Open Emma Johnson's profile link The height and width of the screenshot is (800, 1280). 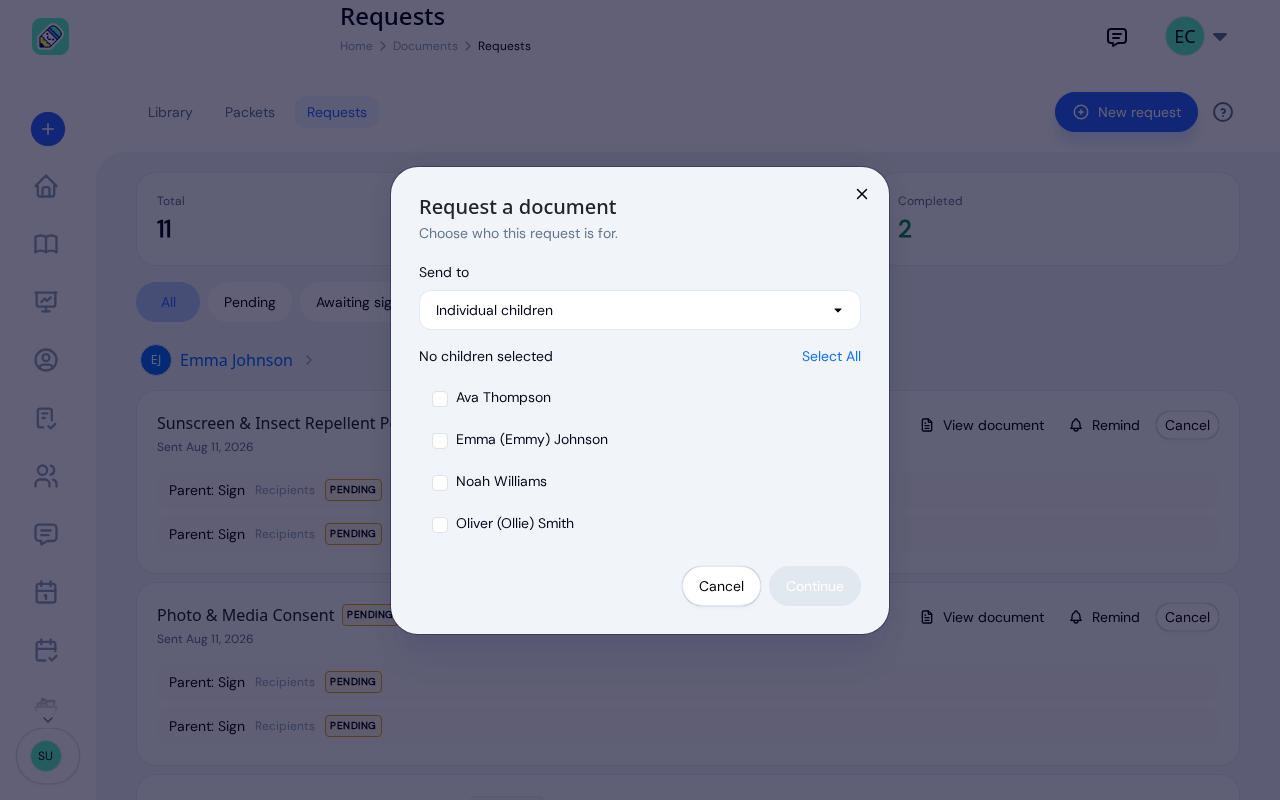[236, 360]
